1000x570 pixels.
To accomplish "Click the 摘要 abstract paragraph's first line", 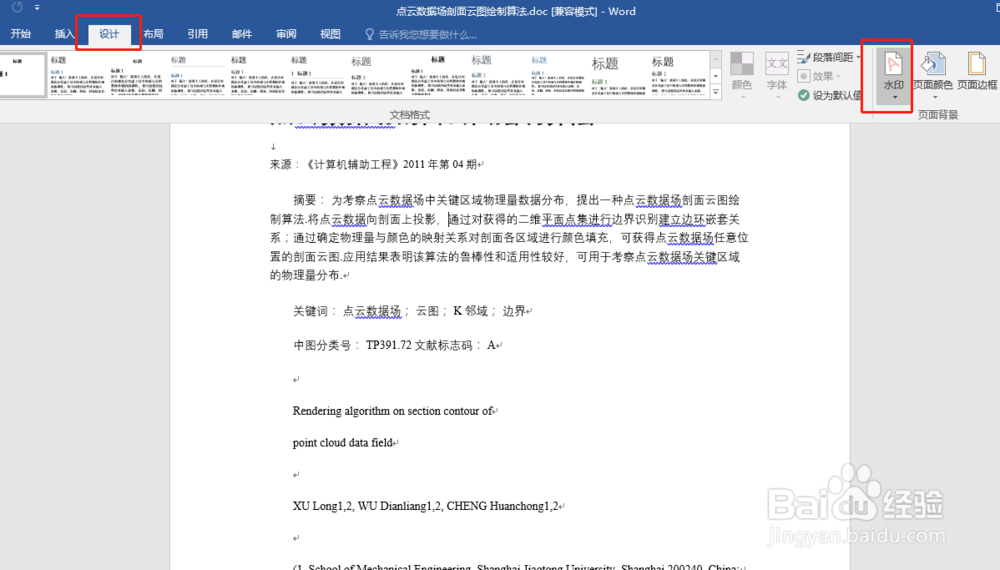I will click(516, 200).
